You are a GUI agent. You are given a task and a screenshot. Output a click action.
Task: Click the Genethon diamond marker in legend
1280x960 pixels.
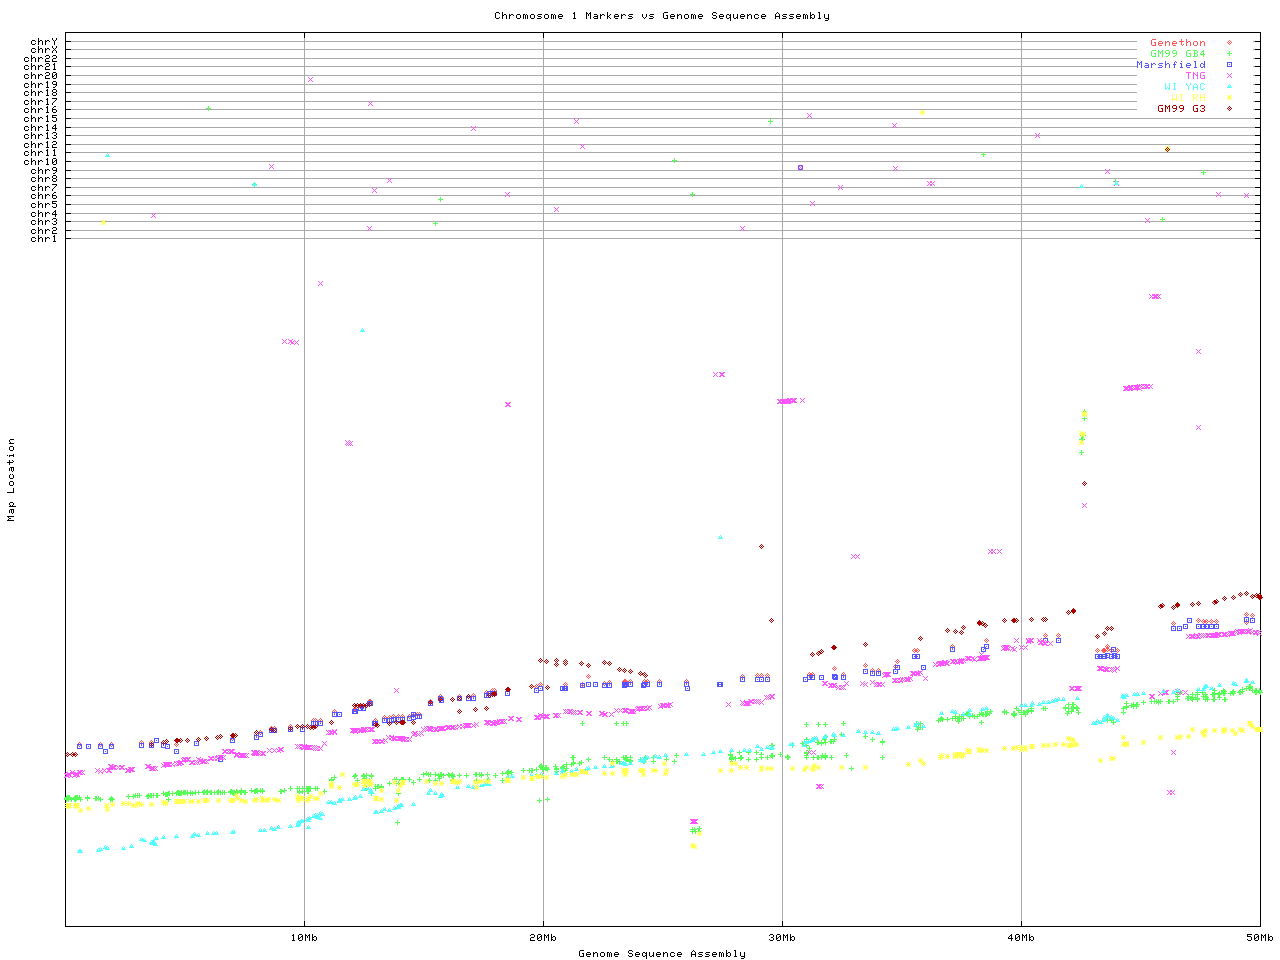tap(1229, 43)
